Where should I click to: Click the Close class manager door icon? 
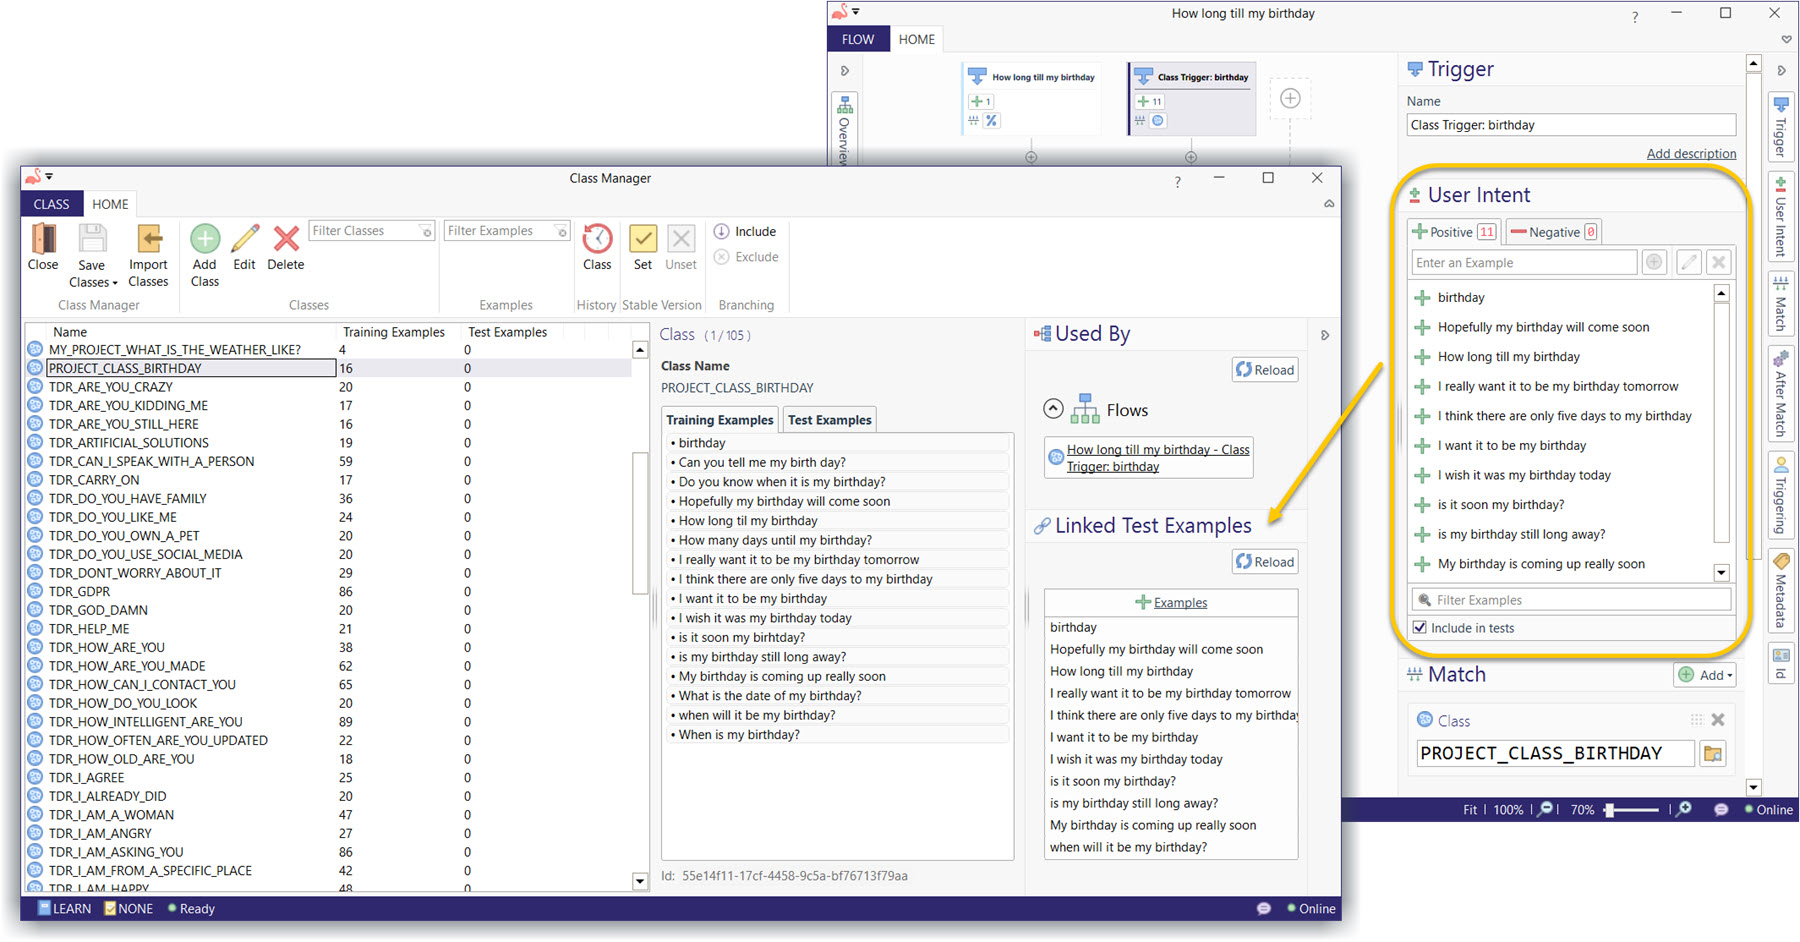pyautogui.click(x=43, y=240)
